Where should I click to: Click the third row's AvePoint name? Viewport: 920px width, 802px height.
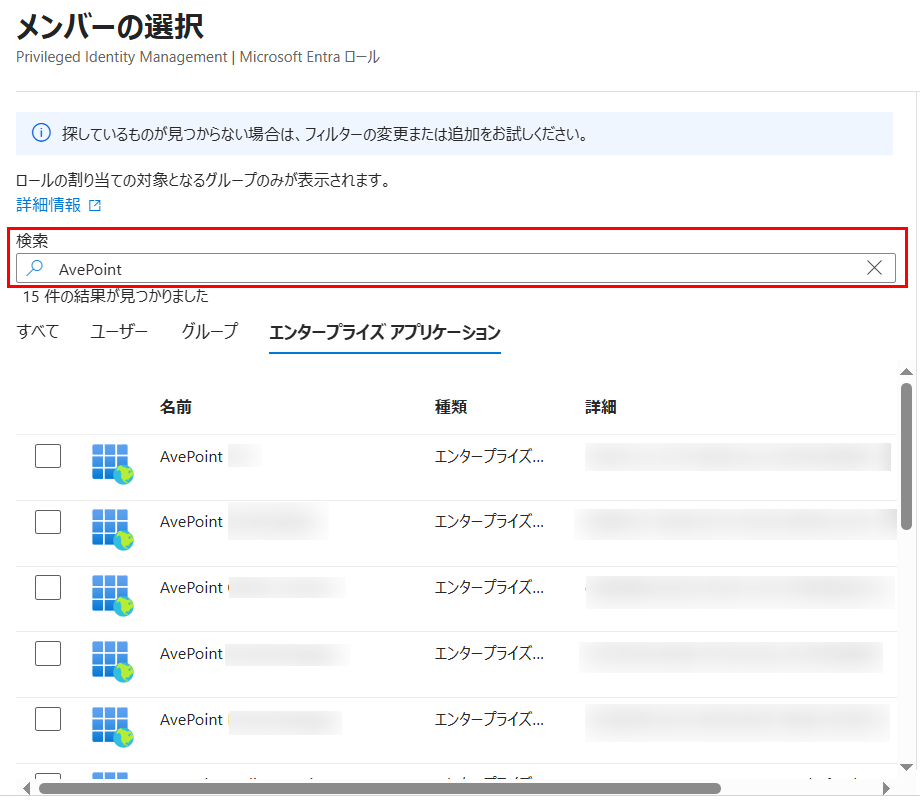191,588
